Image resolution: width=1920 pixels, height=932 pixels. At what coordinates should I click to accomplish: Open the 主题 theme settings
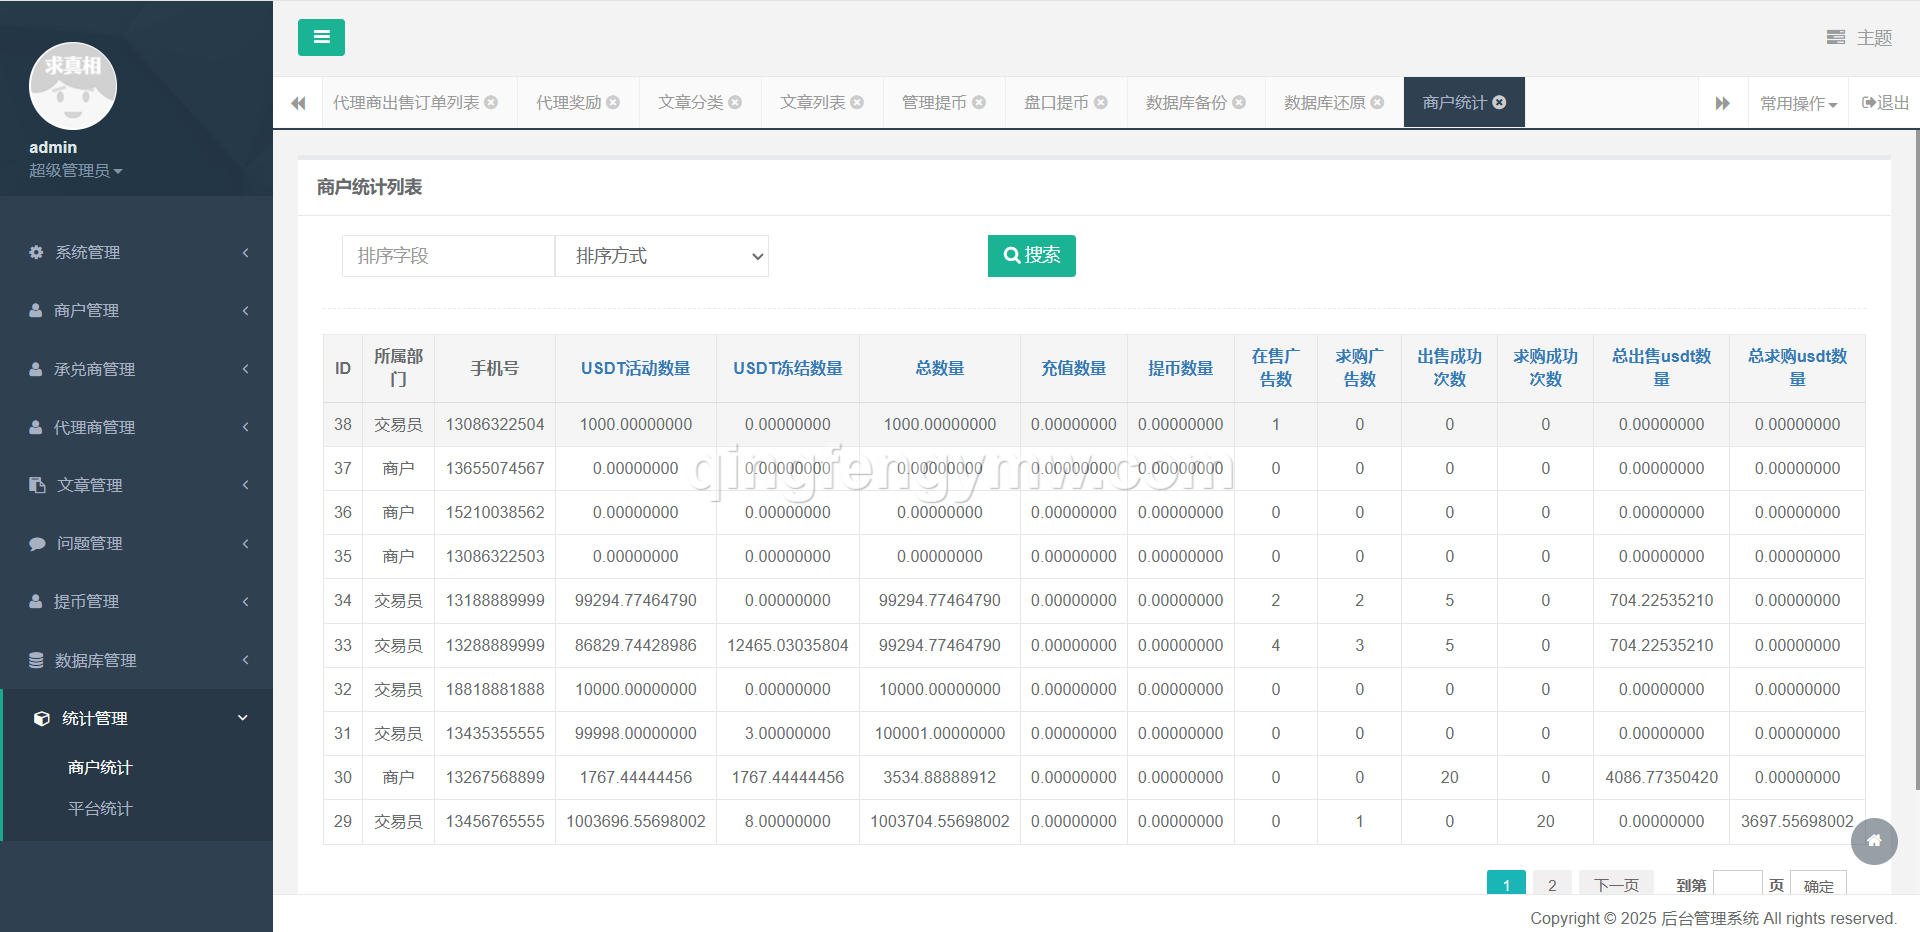click(1859, 38)
